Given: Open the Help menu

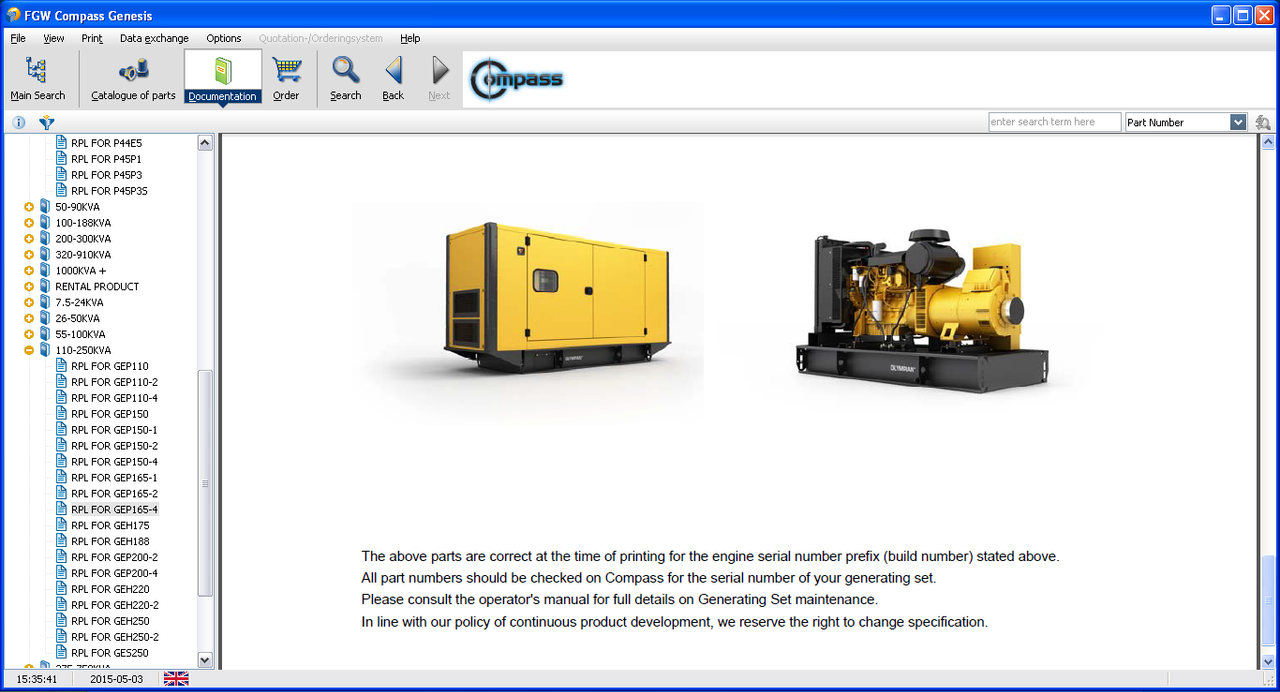Looking at the screenshot, I should (410, 38).
